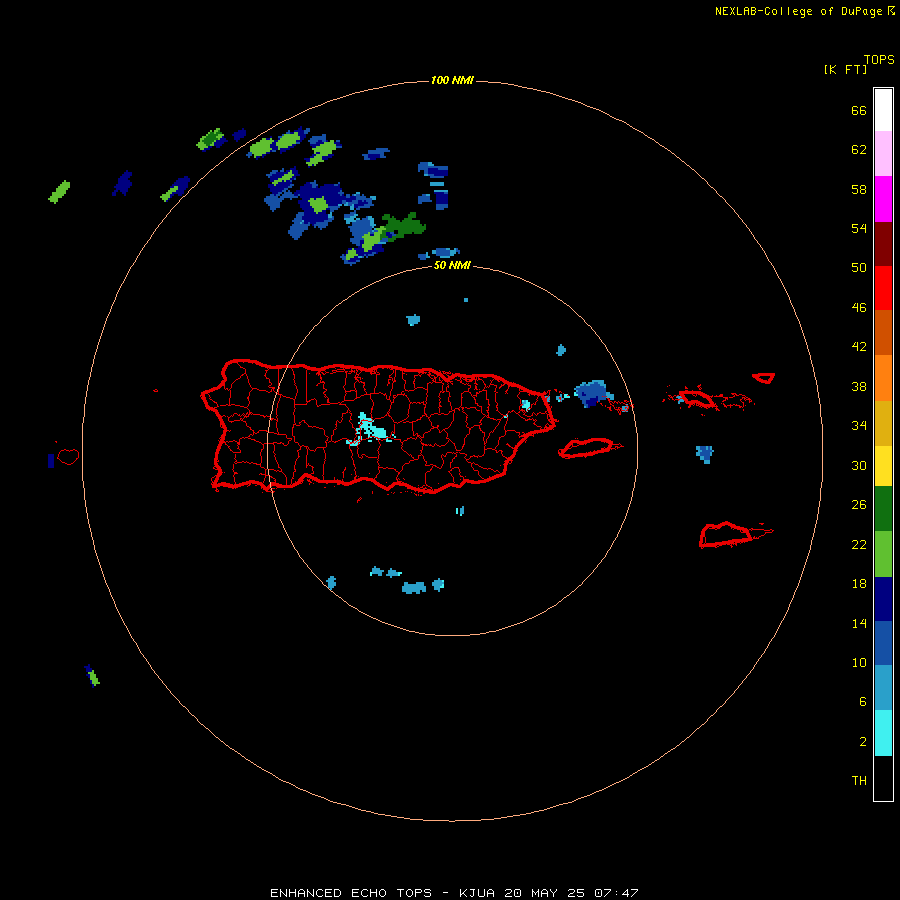Click the small Mona Island outline at left

click(68, 456)
